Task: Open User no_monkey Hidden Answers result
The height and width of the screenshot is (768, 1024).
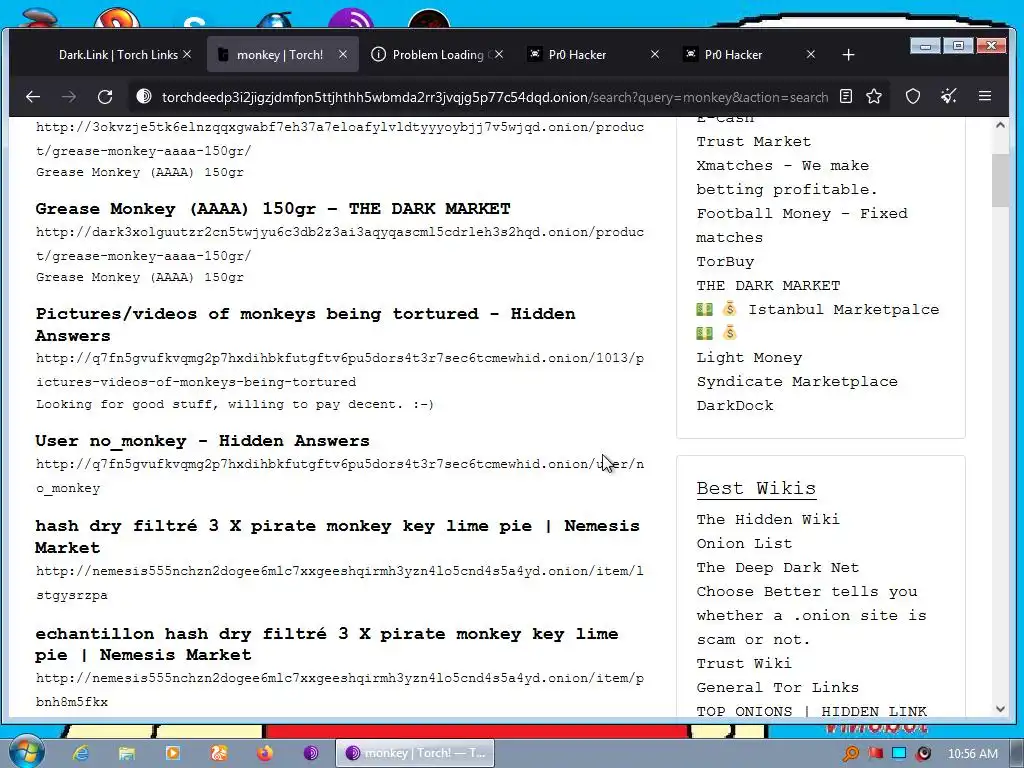Action: click(202, 441)
